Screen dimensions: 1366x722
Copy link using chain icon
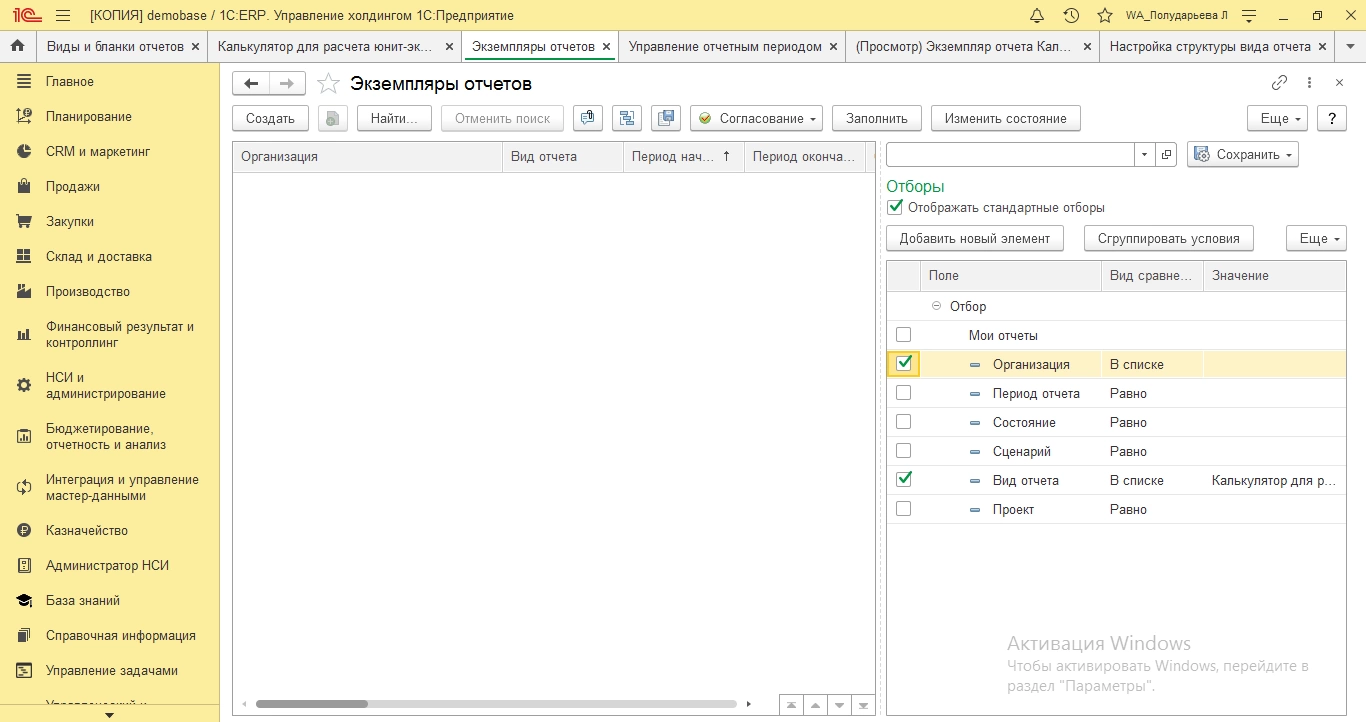tap(1279, 83)
